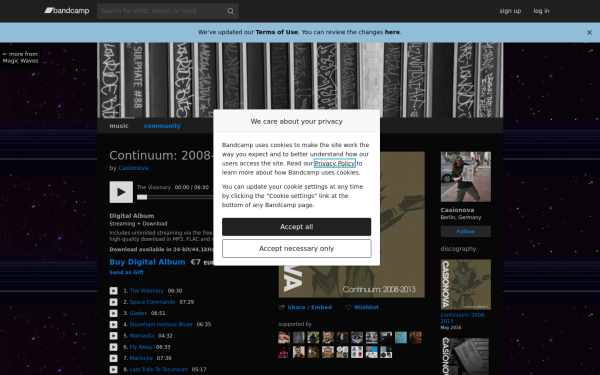Dismiss the Terms of Use banner
This screenshot has height=375, width=600.
tap(589, 33)
